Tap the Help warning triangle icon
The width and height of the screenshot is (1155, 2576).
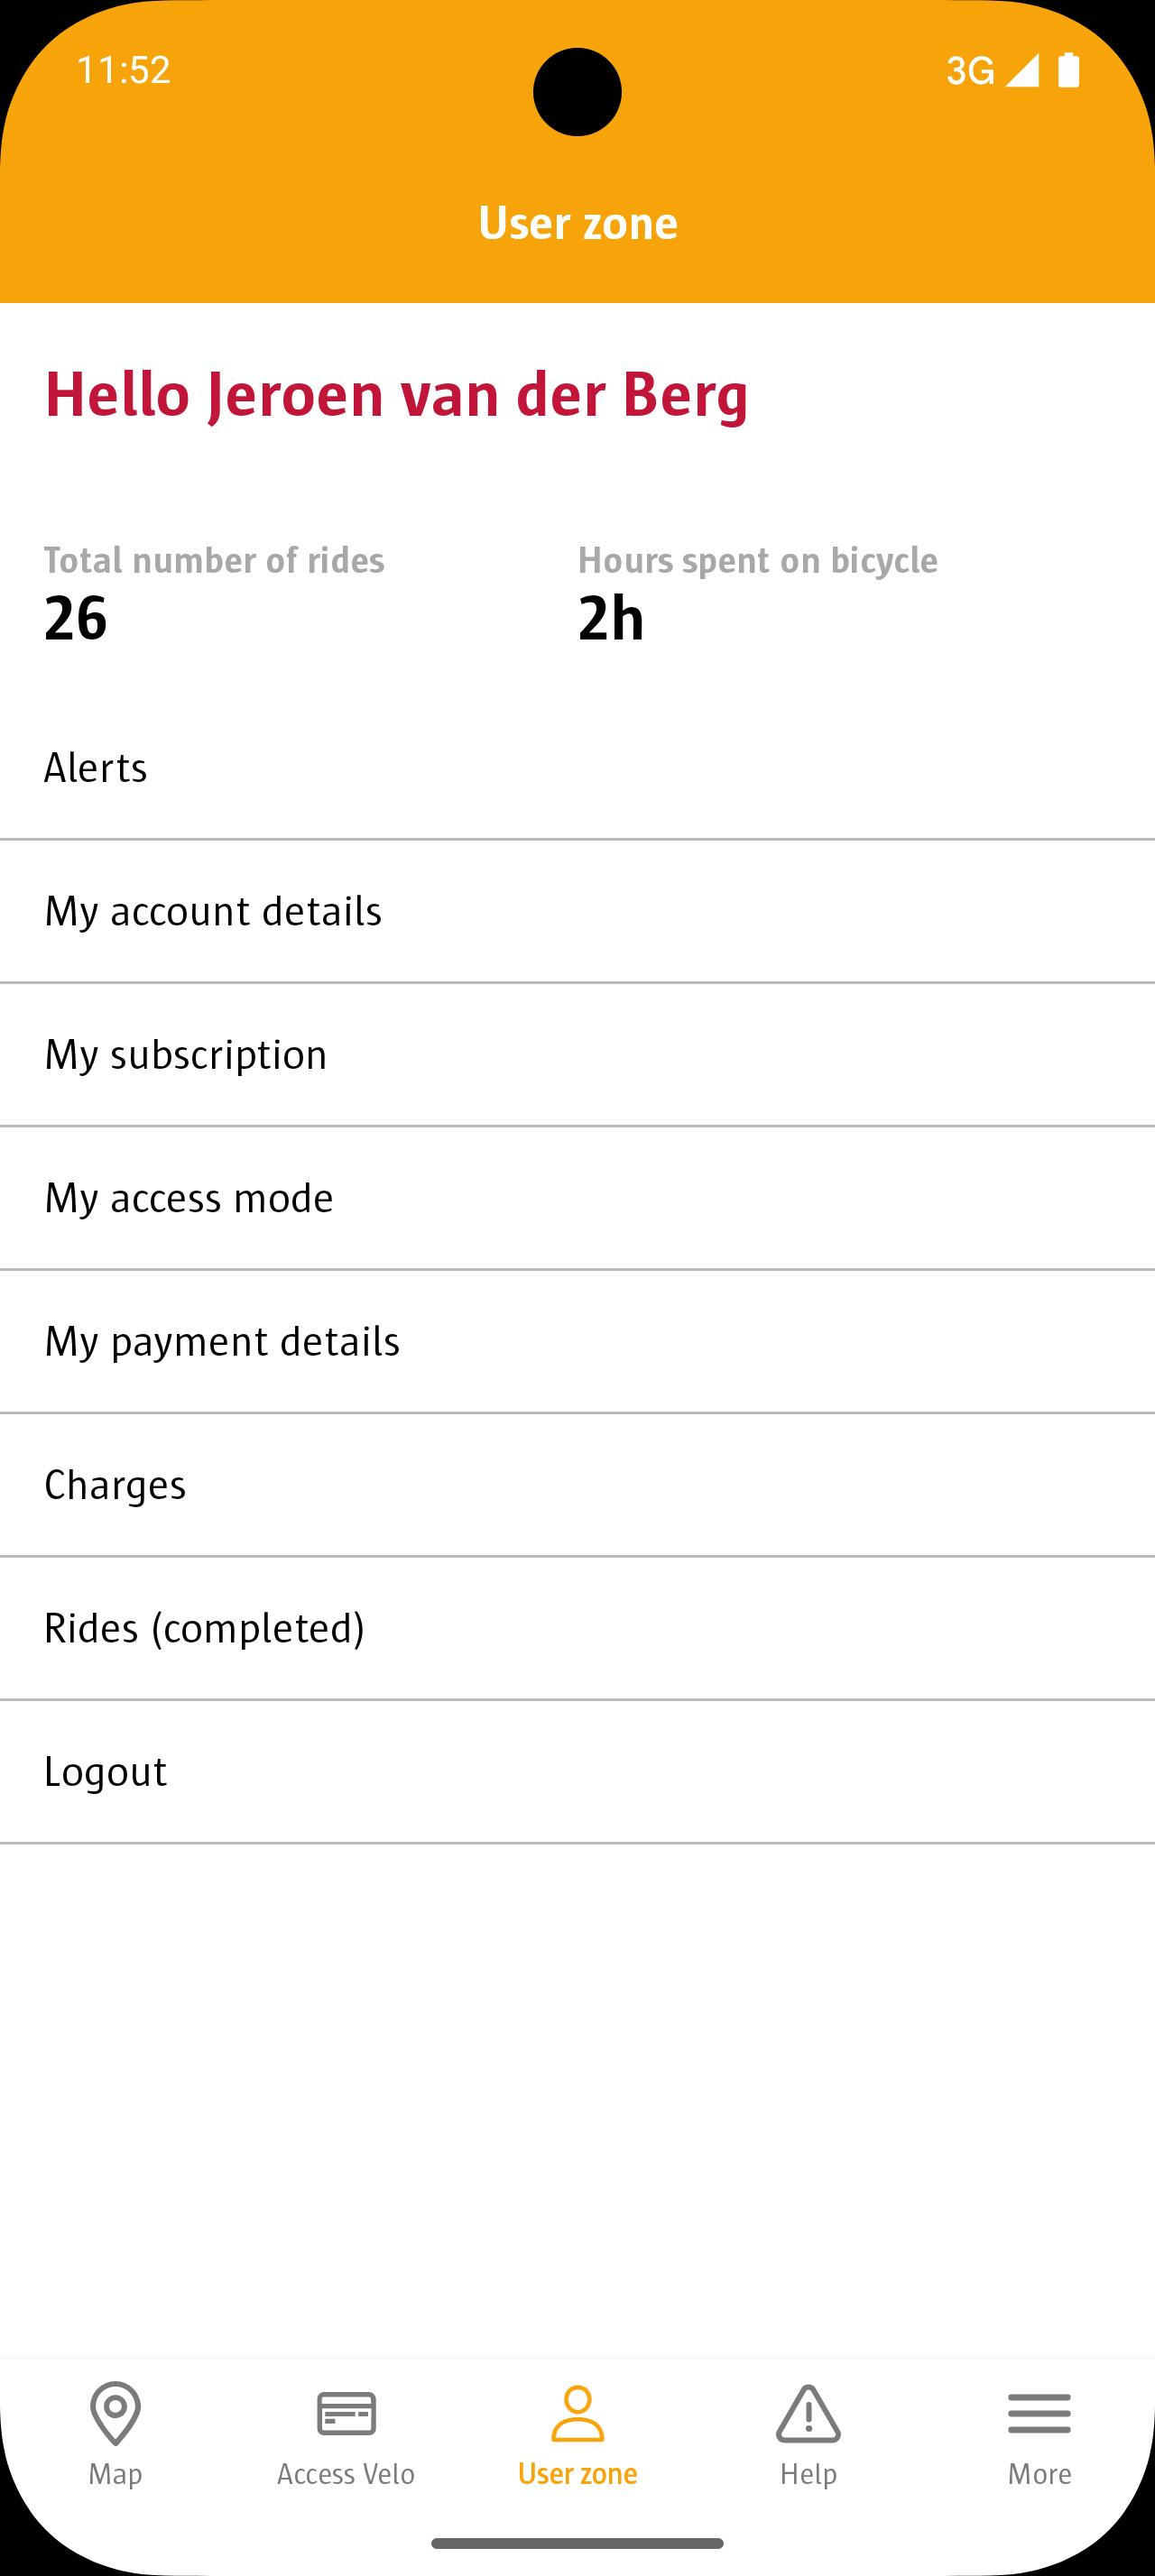click(x=808, y=2413)
